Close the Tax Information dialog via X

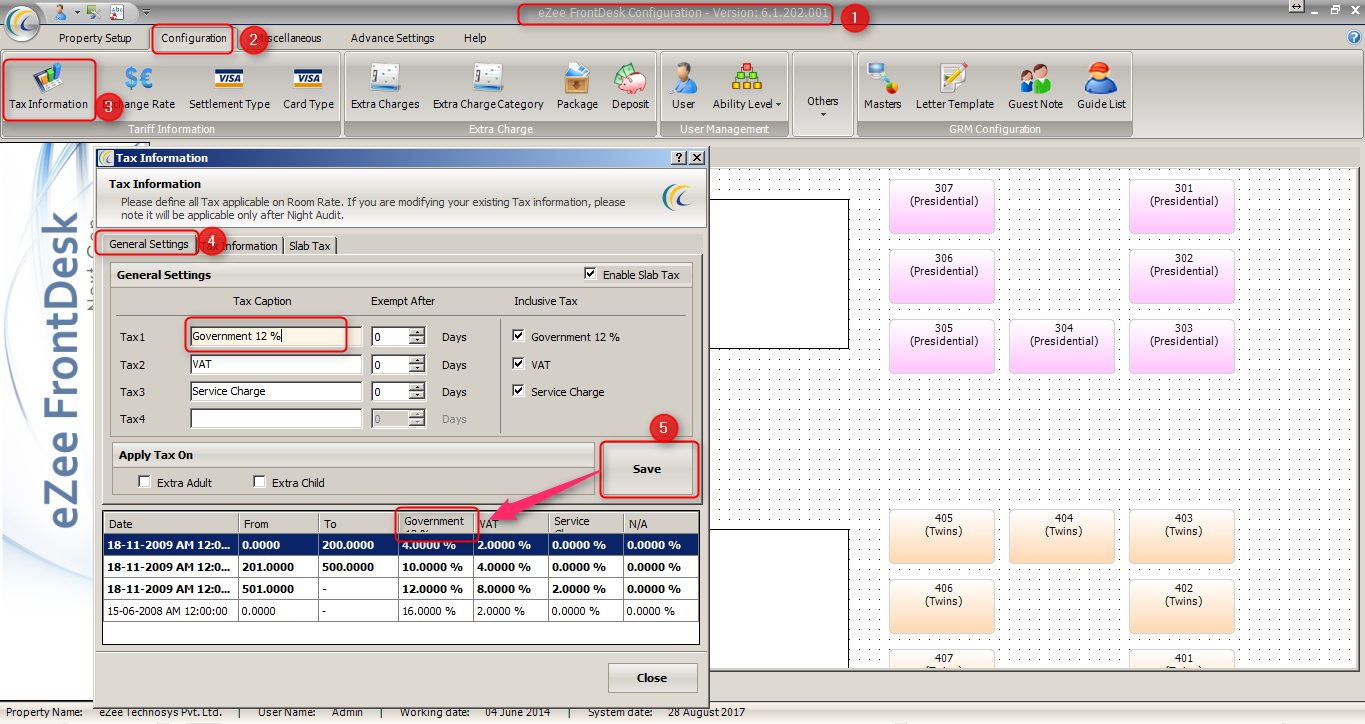[x=697, y=158]
